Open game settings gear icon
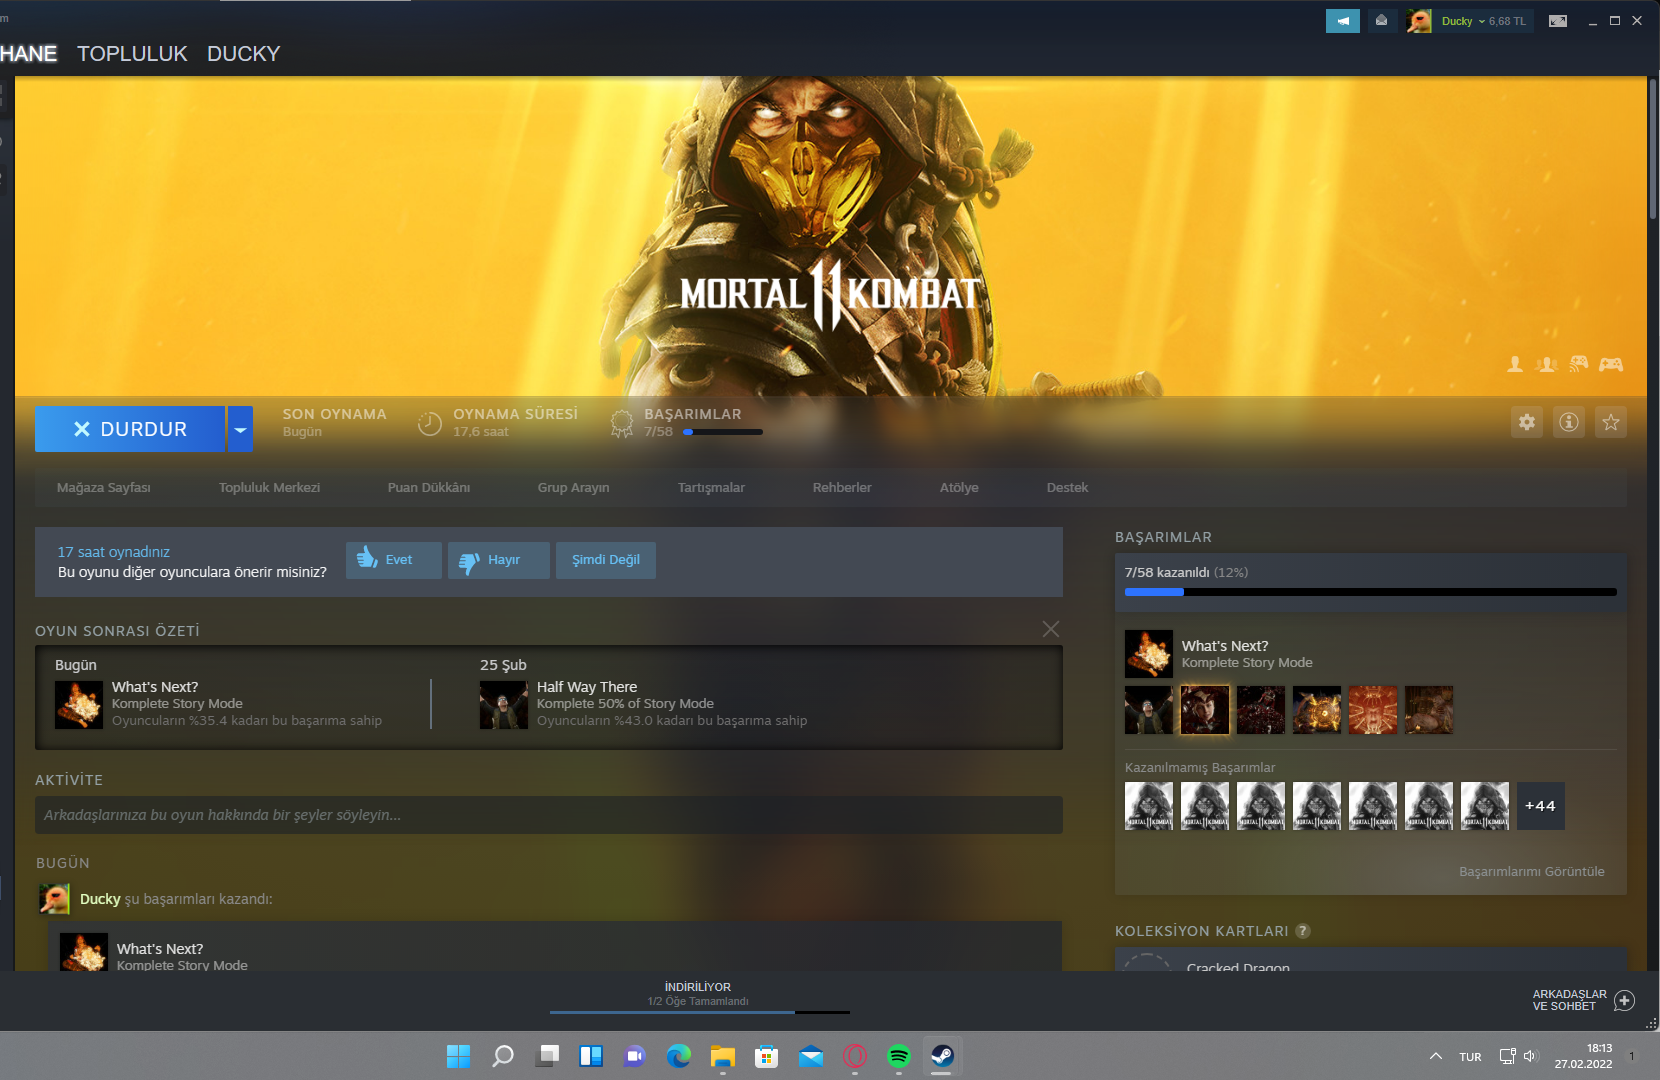The width and height of the screenshot is (1660, 1080). point(1527,422)
